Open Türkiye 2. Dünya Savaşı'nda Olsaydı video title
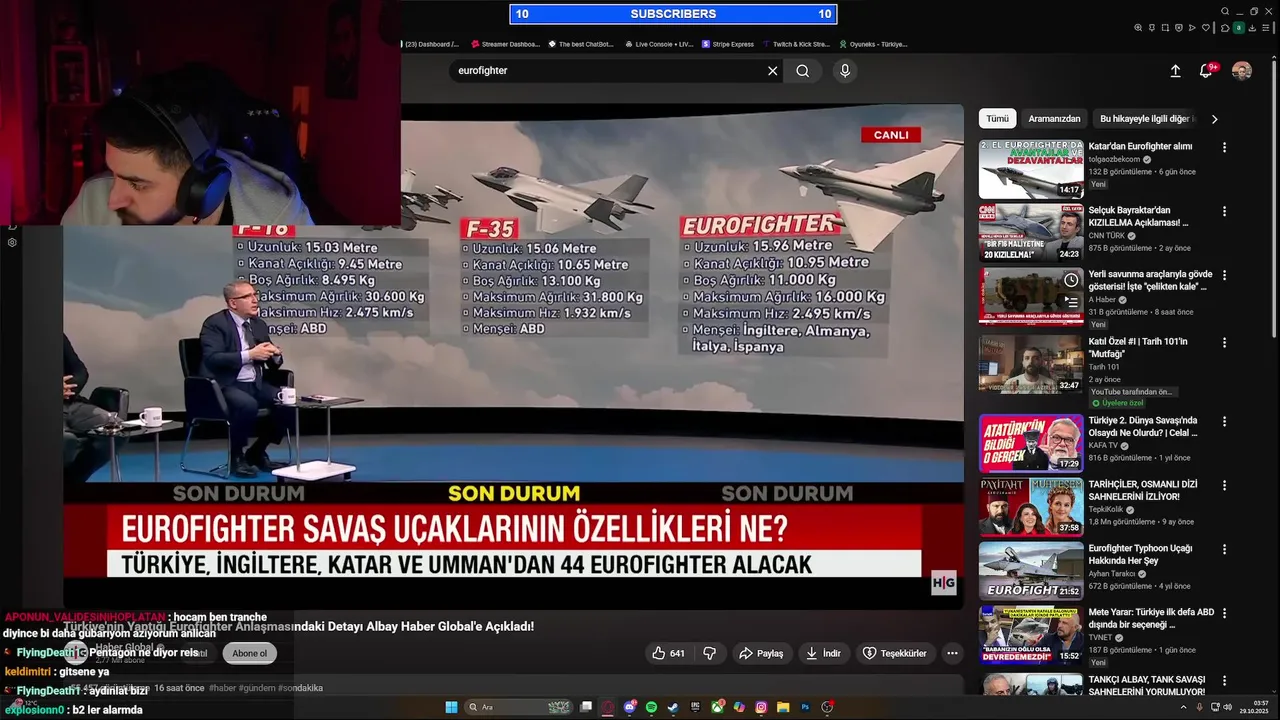Viewport: 1280px width, 720px height. pyautogui.click(x=1143, y=427)
